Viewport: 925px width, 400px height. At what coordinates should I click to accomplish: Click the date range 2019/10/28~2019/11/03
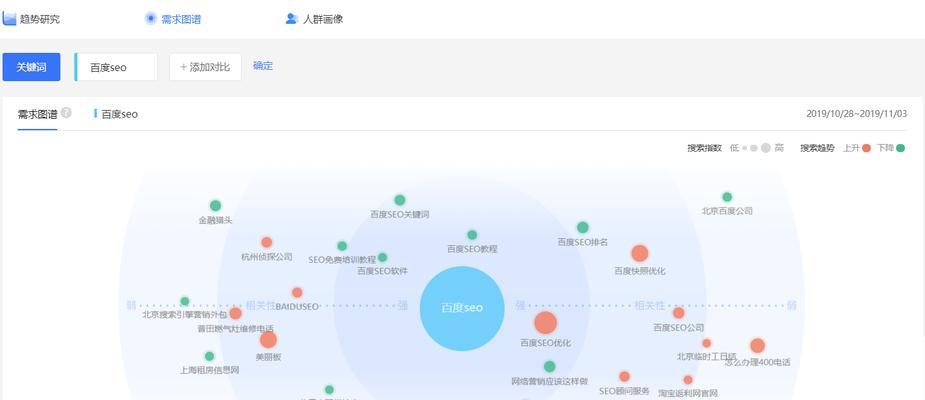tap(857, 114)
